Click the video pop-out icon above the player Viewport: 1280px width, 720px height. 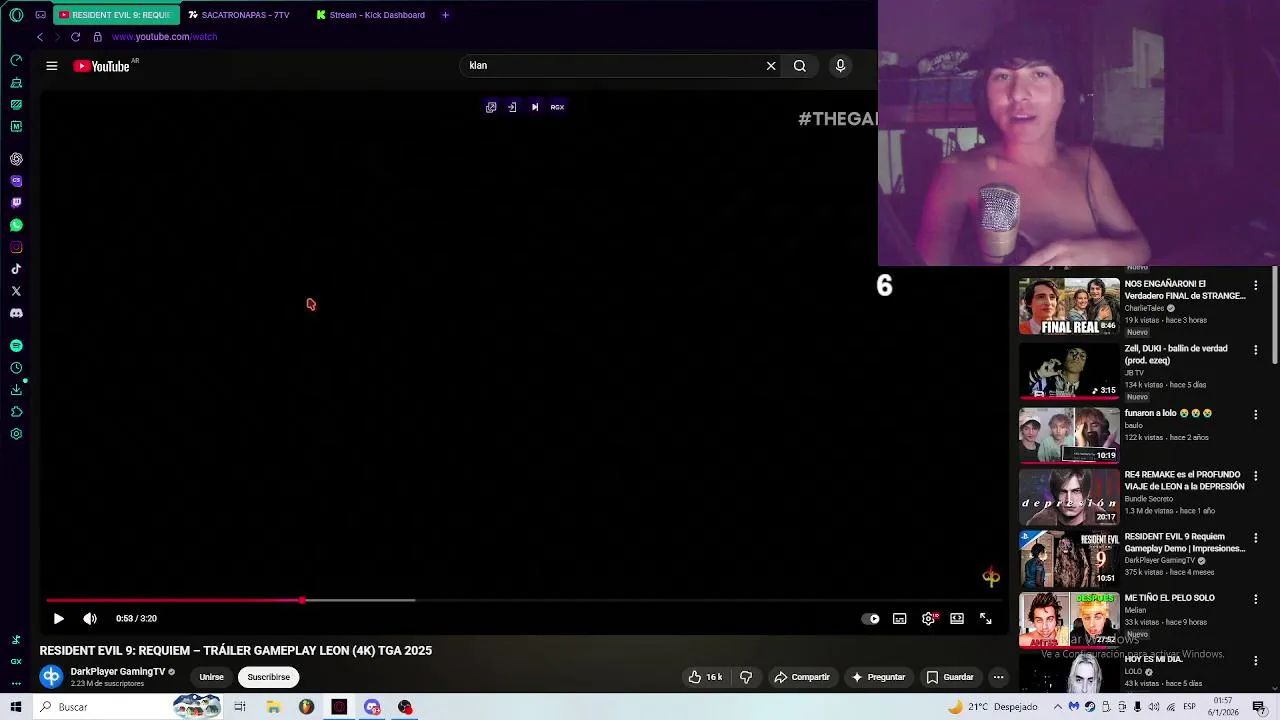491,107
